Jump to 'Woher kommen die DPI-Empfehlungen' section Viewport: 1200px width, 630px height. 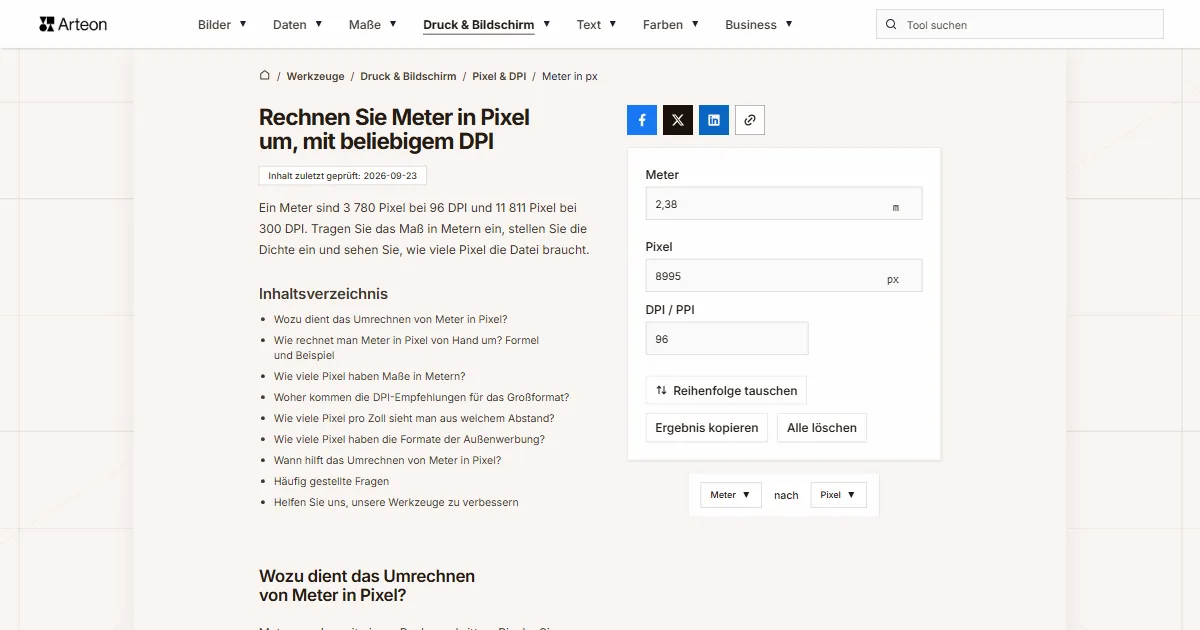(422, 398)
